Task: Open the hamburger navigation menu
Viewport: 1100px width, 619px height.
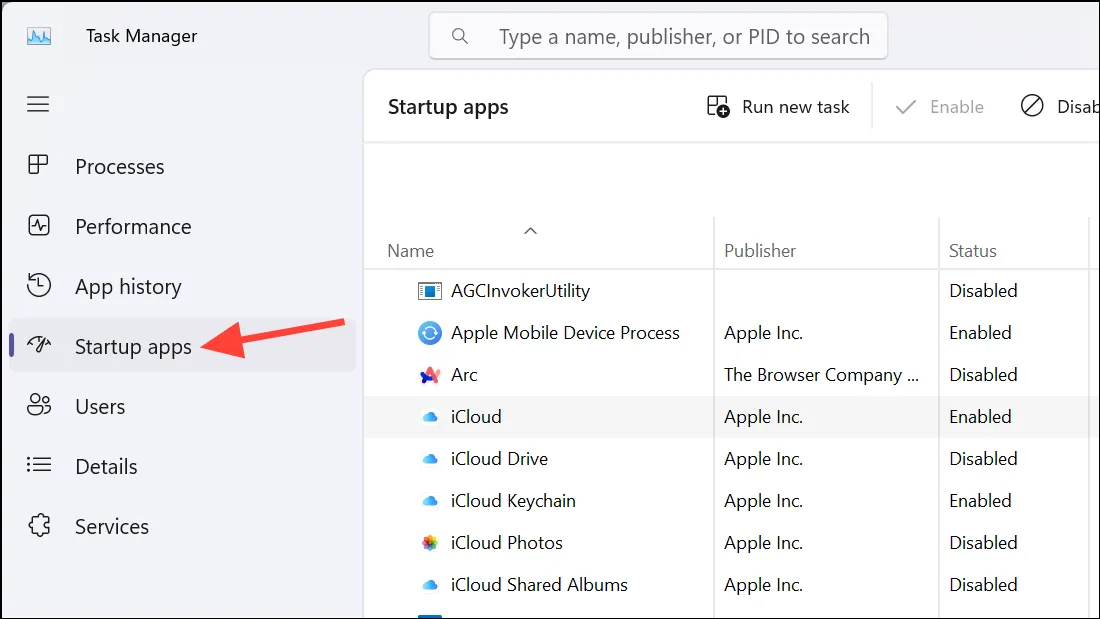Action: tap(38, 104)
